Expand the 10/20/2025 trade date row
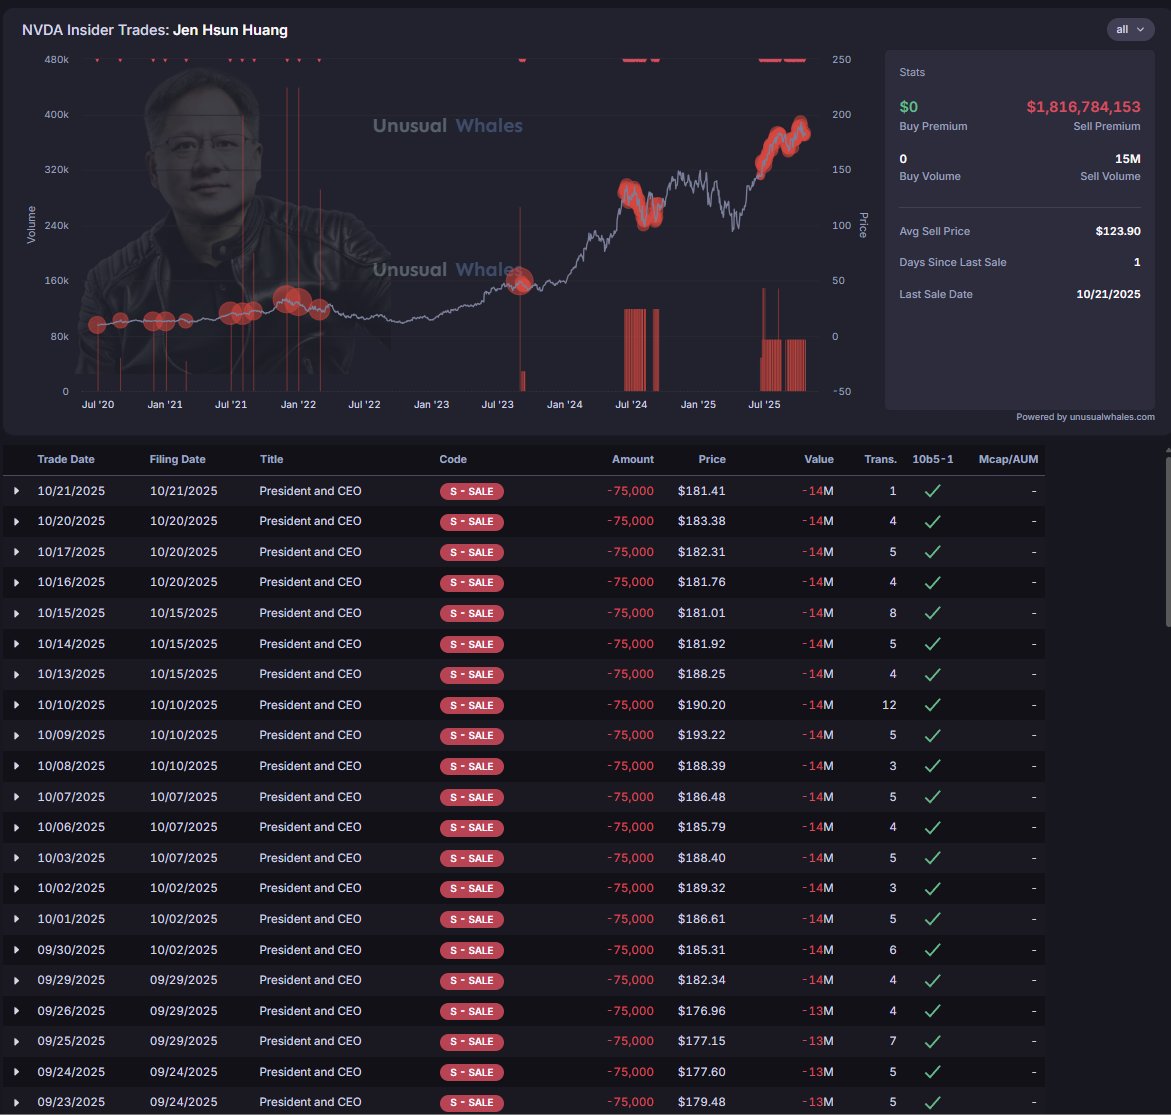Viewport: 1171px width, 1115px height. pos(16,521)
